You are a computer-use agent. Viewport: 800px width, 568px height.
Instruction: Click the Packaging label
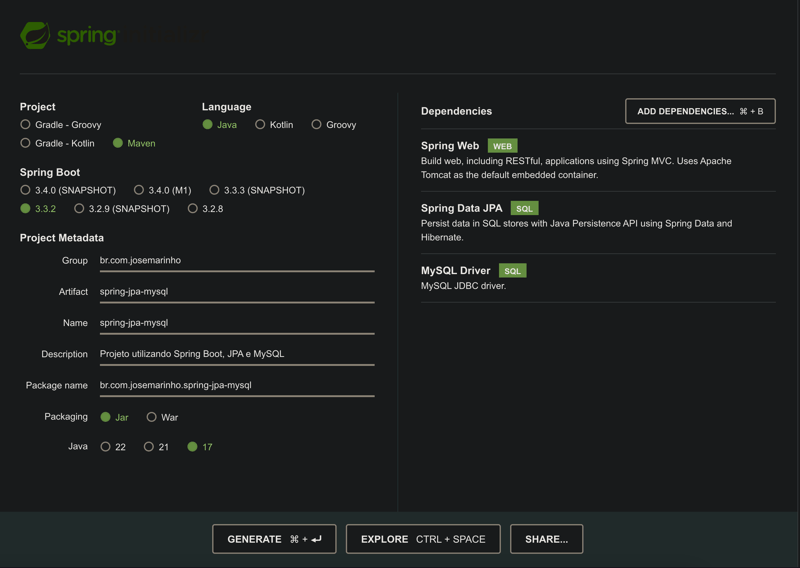tap(66, 416)
